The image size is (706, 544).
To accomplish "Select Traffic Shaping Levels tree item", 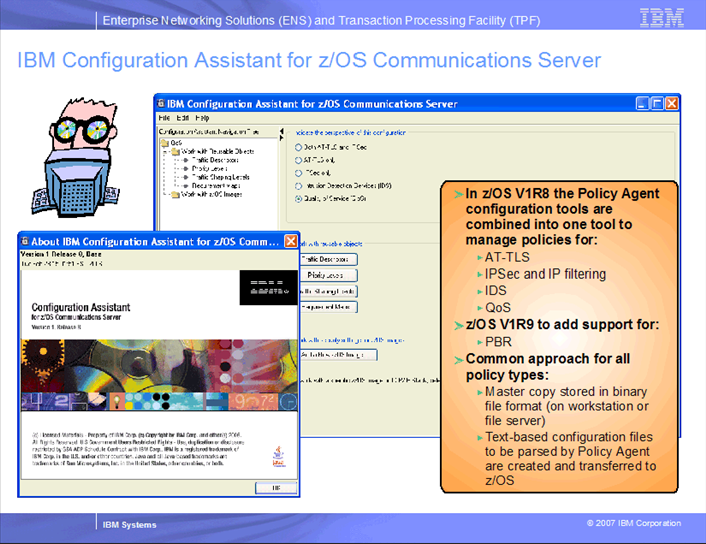I will (221, 177).
